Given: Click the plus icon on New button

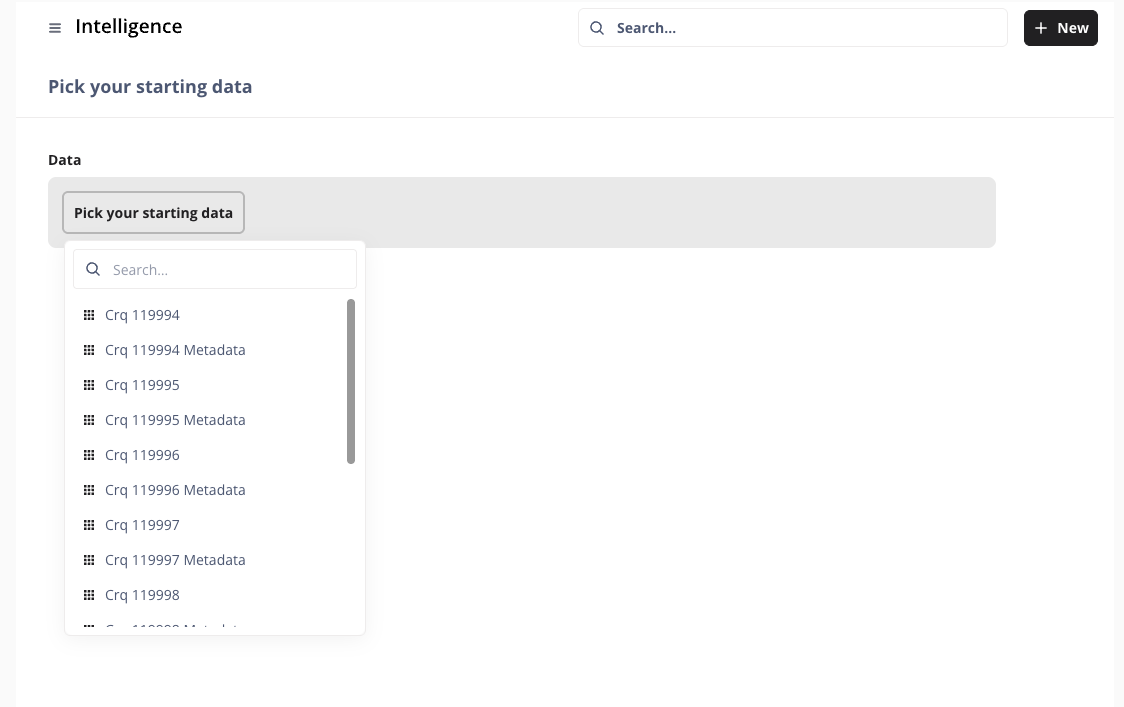Looking at the screenshot, I should pyautogui.click(x=1041, y=28).
